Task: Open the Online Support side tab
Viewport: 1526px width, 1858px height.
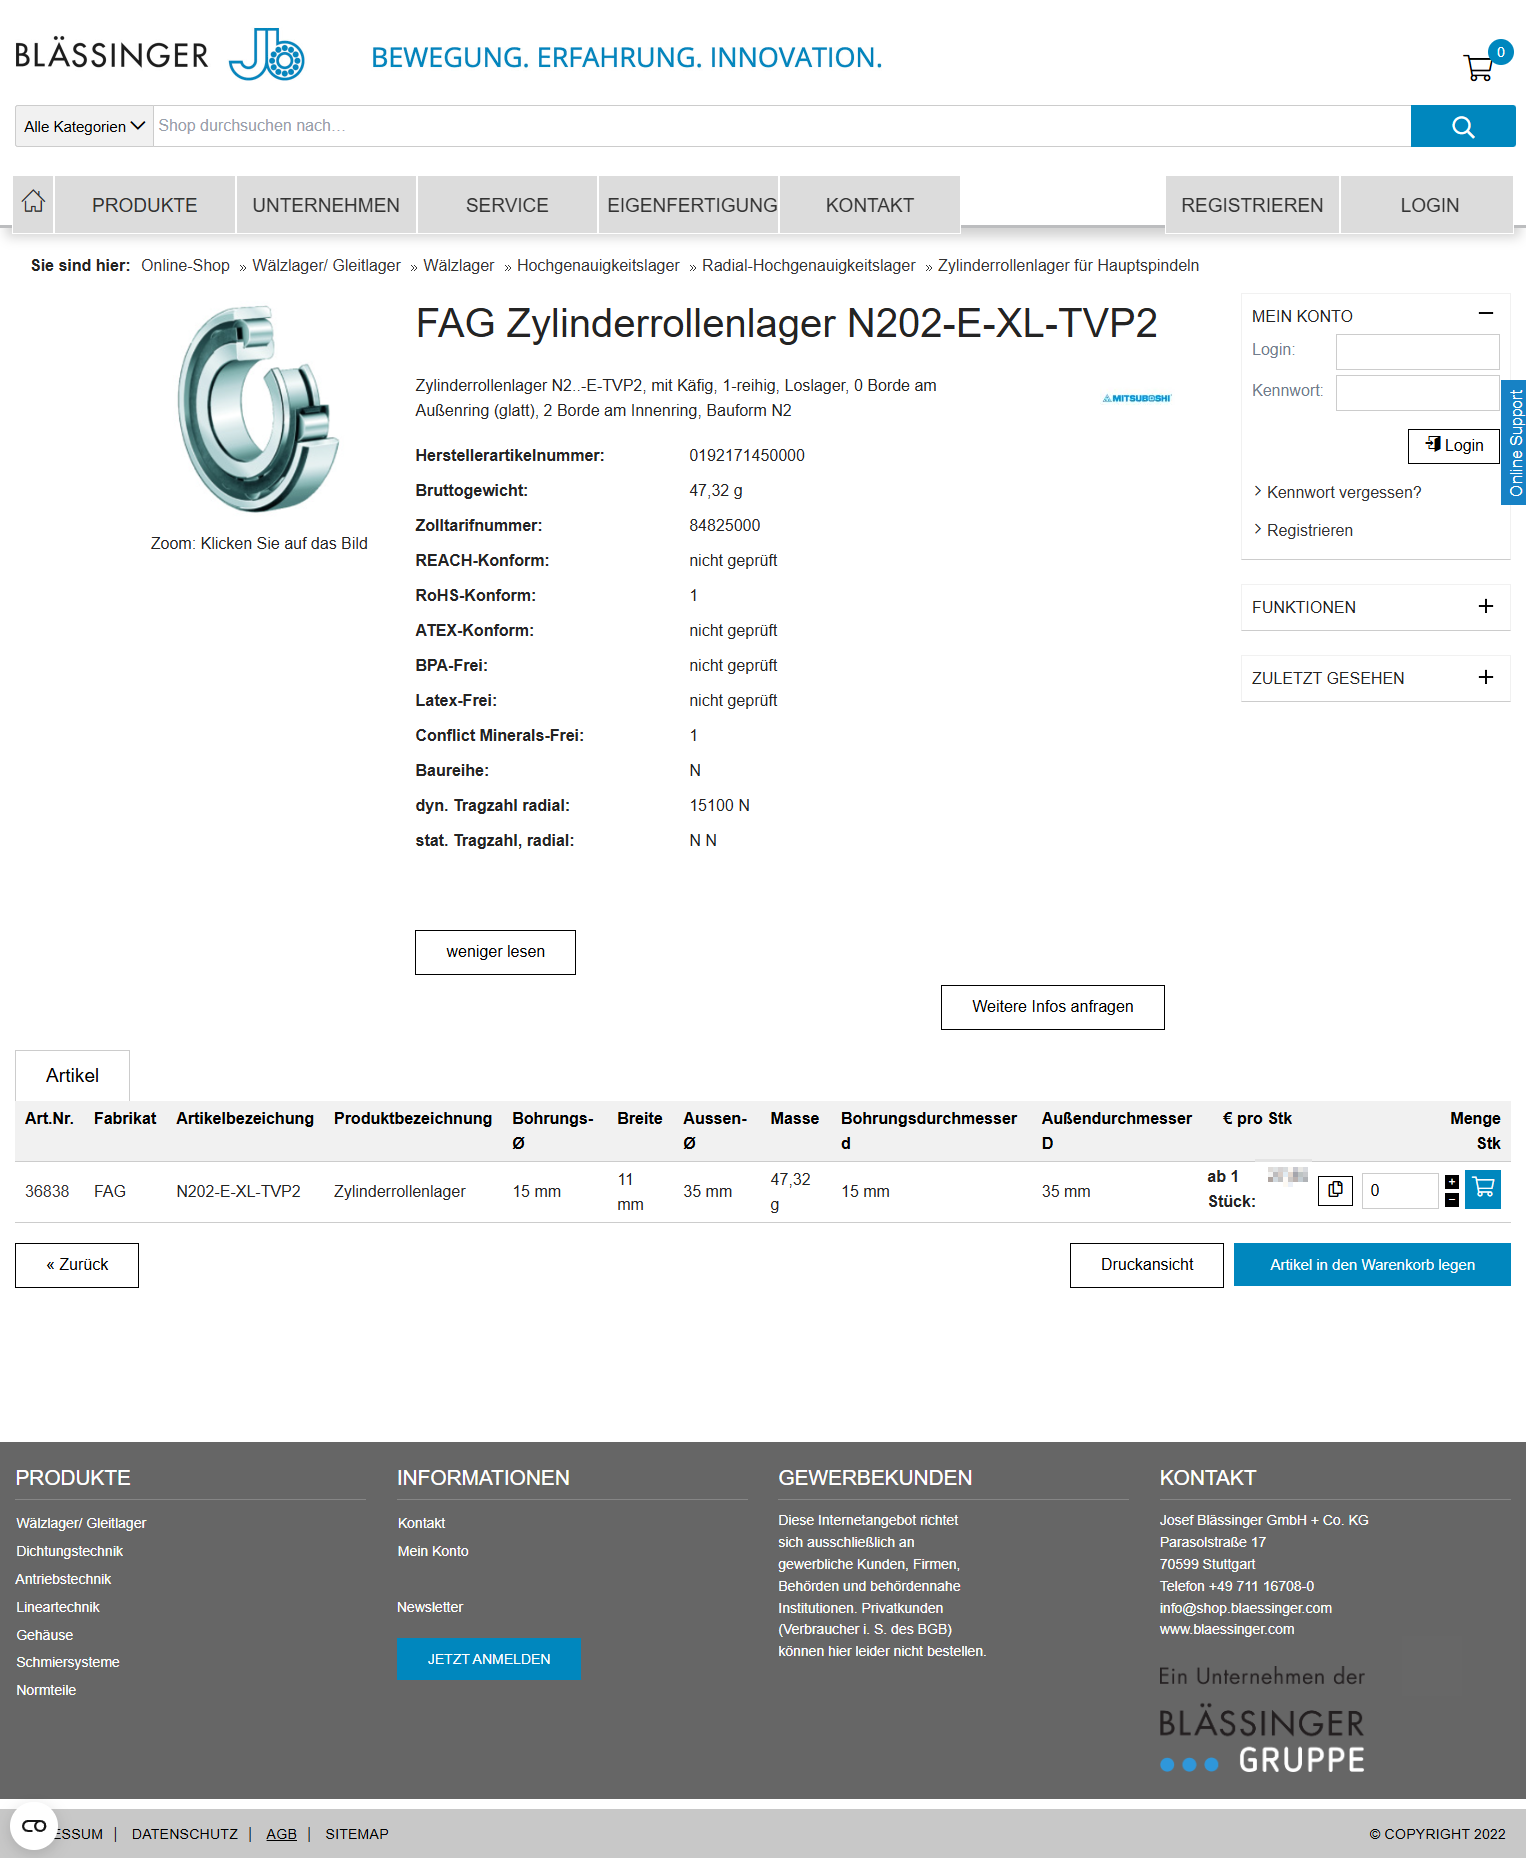Action: pos(1514,443)
